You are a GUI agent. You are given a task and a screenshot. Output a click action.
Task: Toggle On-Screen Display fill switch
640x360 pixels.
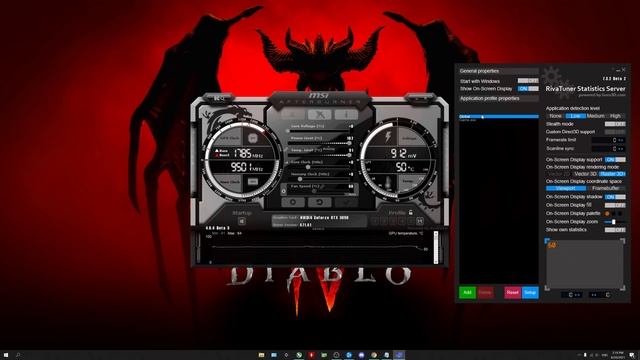pyautogui.click(x=615, y=205)
